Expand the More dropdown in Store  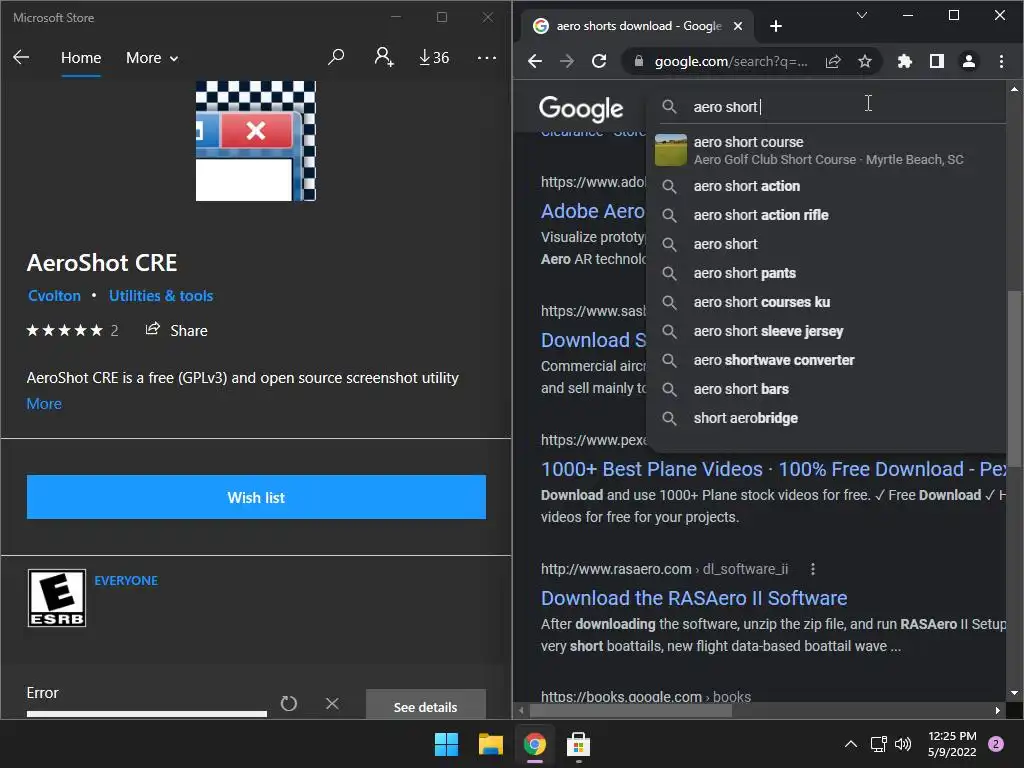point(152,58)
